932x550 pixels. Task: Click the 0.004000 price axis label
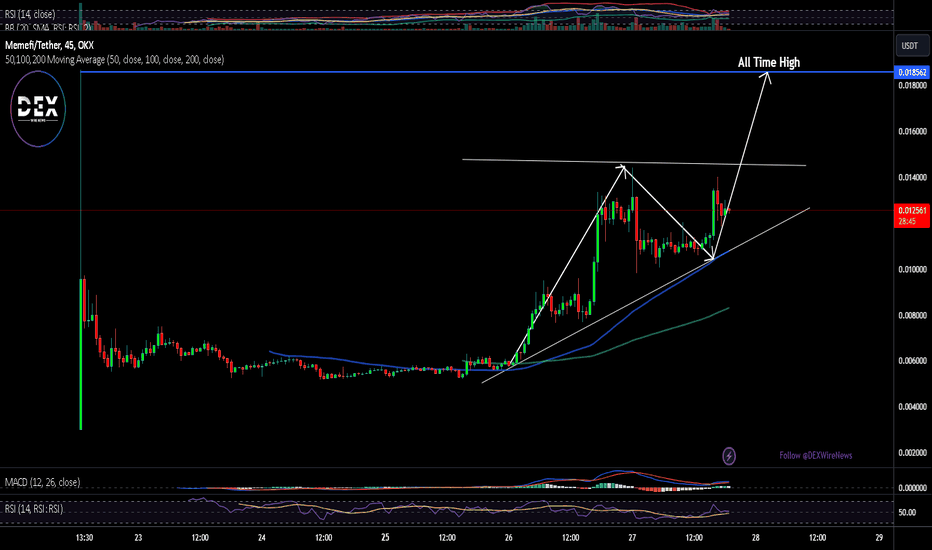[912, 407]
